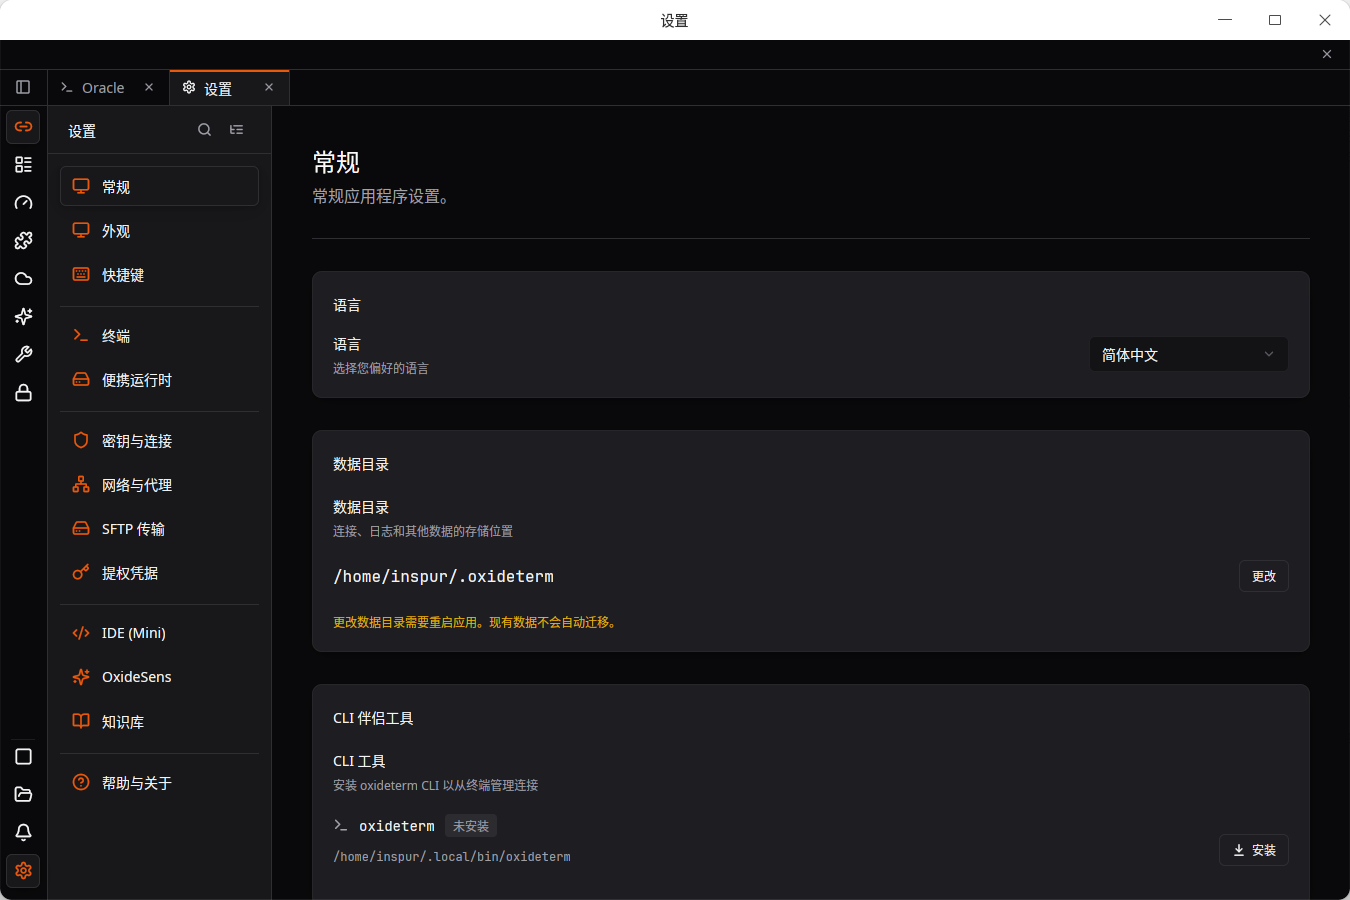Open the 简体中文 language dropdown
The image size is (1350, 900).
pos(1189,354)
